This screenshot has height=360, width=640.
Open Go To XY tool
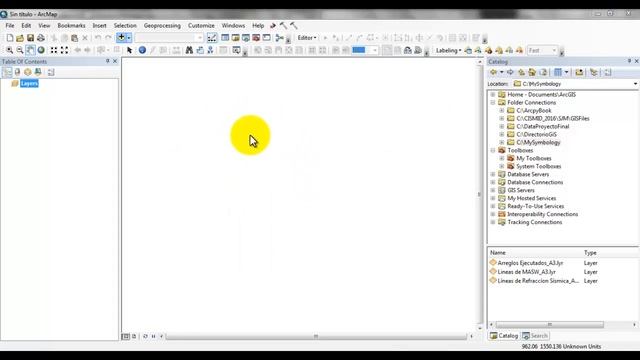point(211,50)
